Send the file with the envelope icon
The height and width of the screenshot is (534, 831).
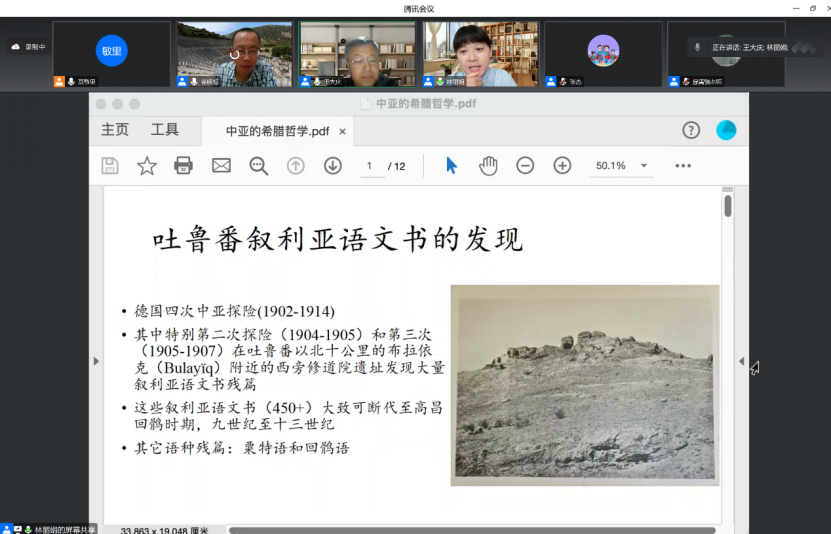pyautogui.click(x=221, y=166)
